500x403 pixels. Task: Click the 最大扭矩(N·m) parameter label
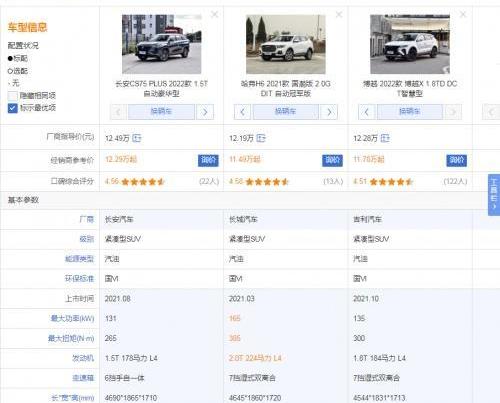click(71, 338)
